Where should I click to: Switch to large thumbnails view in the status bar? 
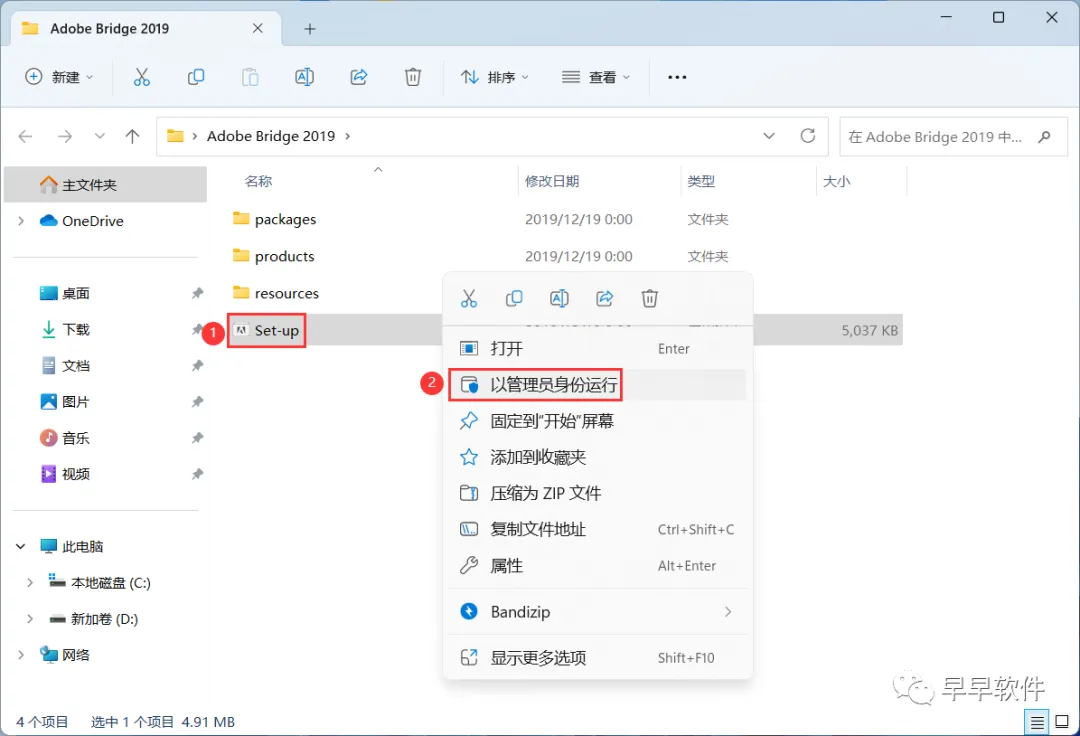coord(1062,722)
